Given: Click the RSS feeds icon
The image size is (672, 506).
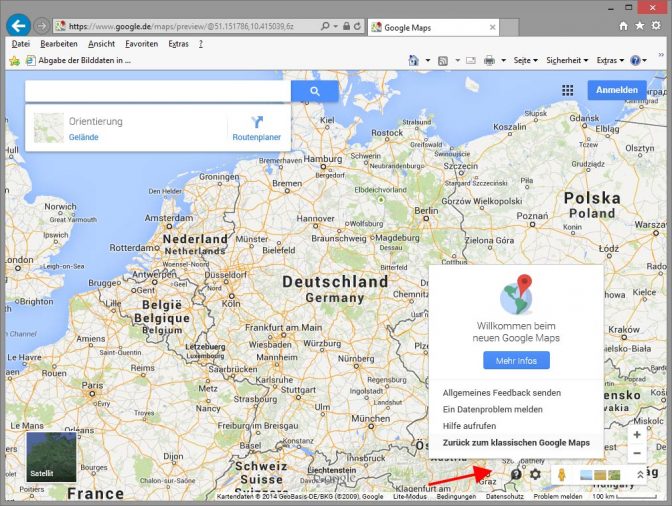Looking at the screenshot, I should [x=443, y=61].
